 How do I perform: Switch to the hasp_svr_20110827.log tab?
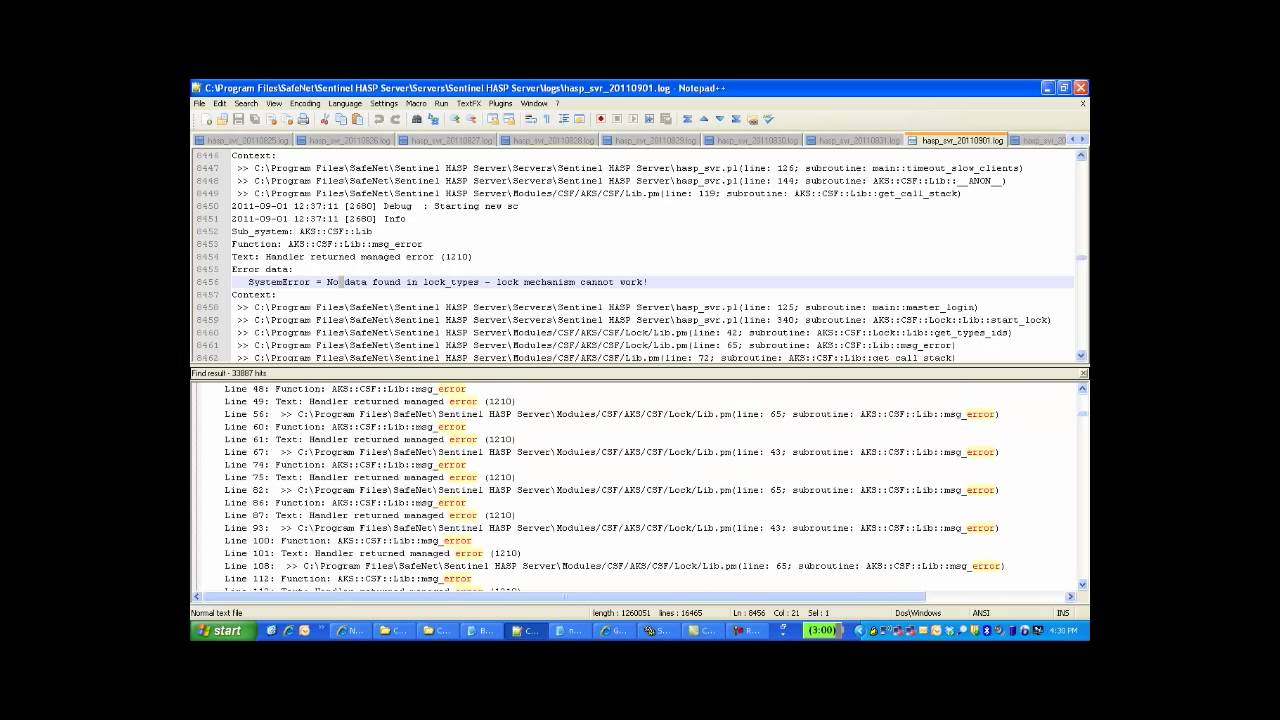point(445,140)
